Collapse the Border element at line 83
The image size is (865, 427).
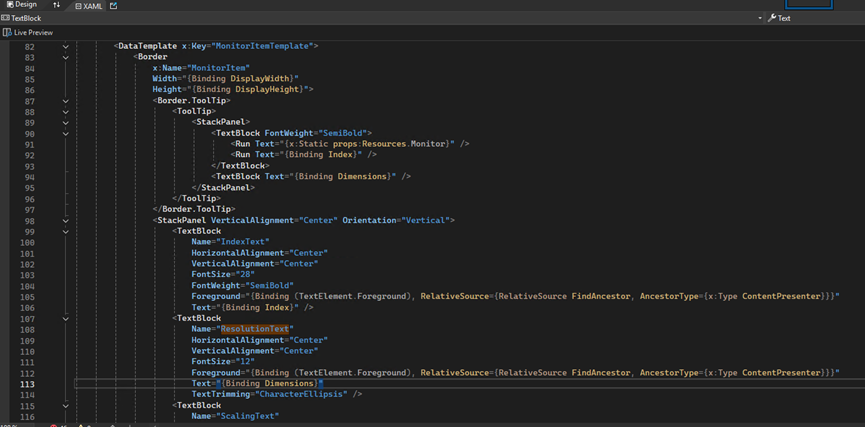(x=66, y=57)
